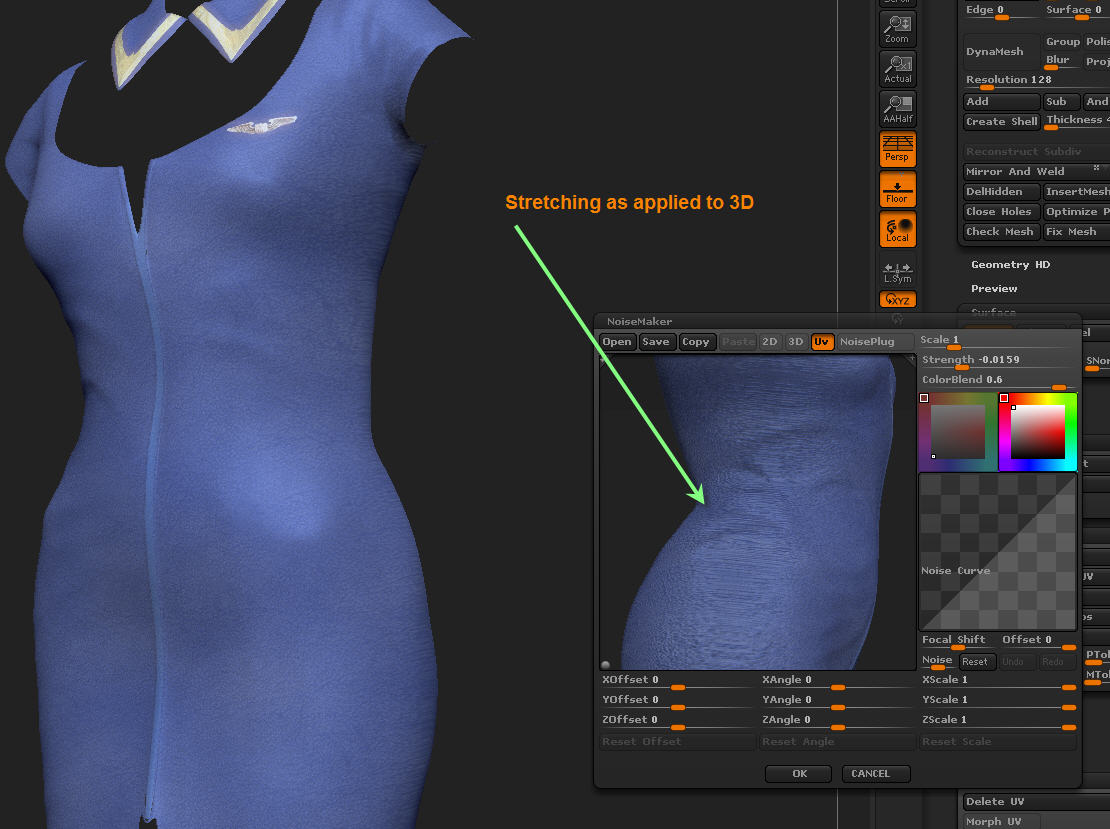This screenshot has height=829, width=1110.
Task: Toggle the DynaMesh button
Action: 1002,52
